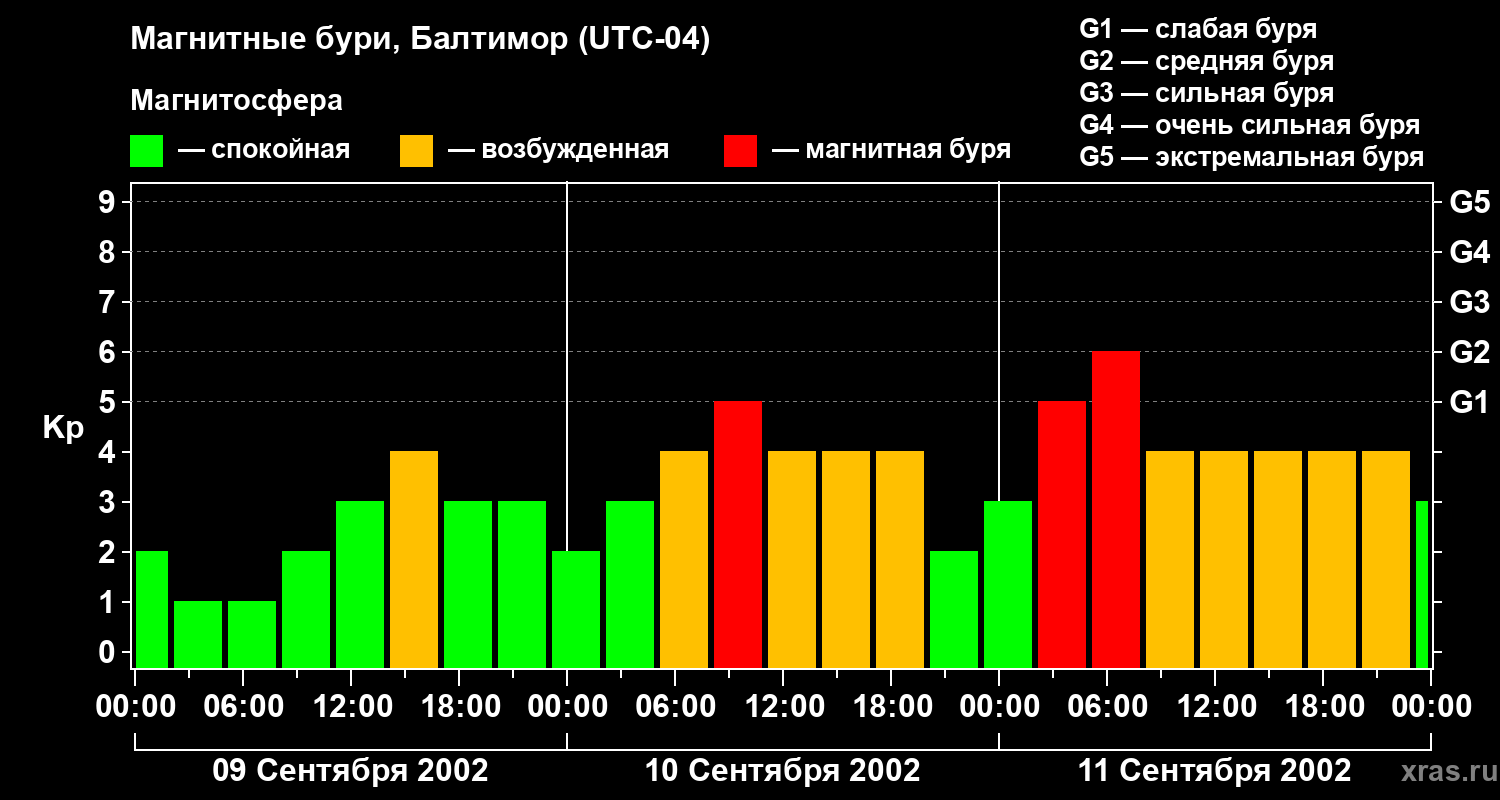This screenshot has height=800, width=1500.
Task: Click the 'G5 — экстремальная буря' legend line
Action: tap(1251, 157)
